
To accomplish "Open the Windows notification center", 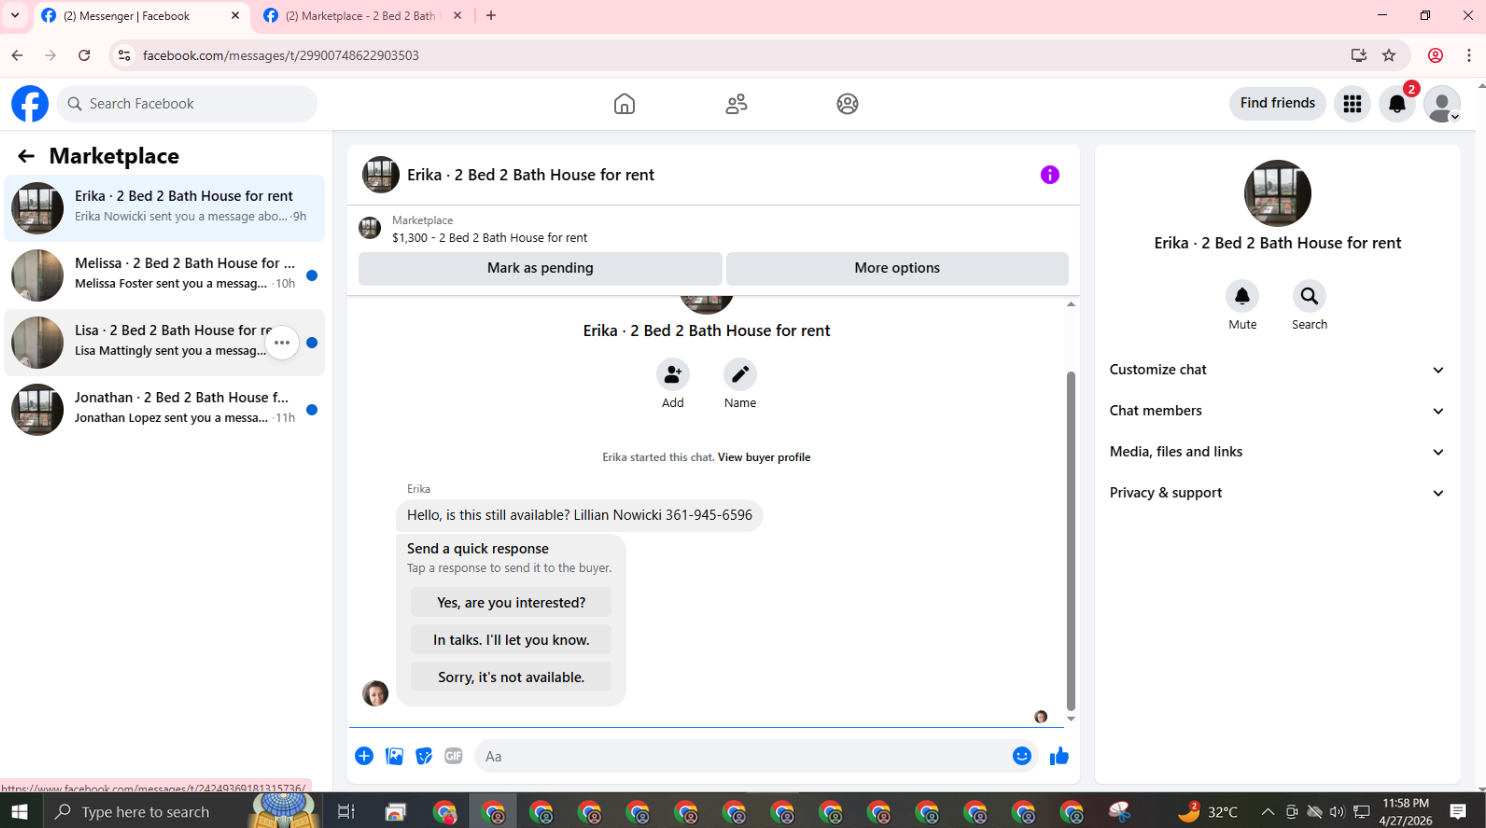I will click(1458, 812).
